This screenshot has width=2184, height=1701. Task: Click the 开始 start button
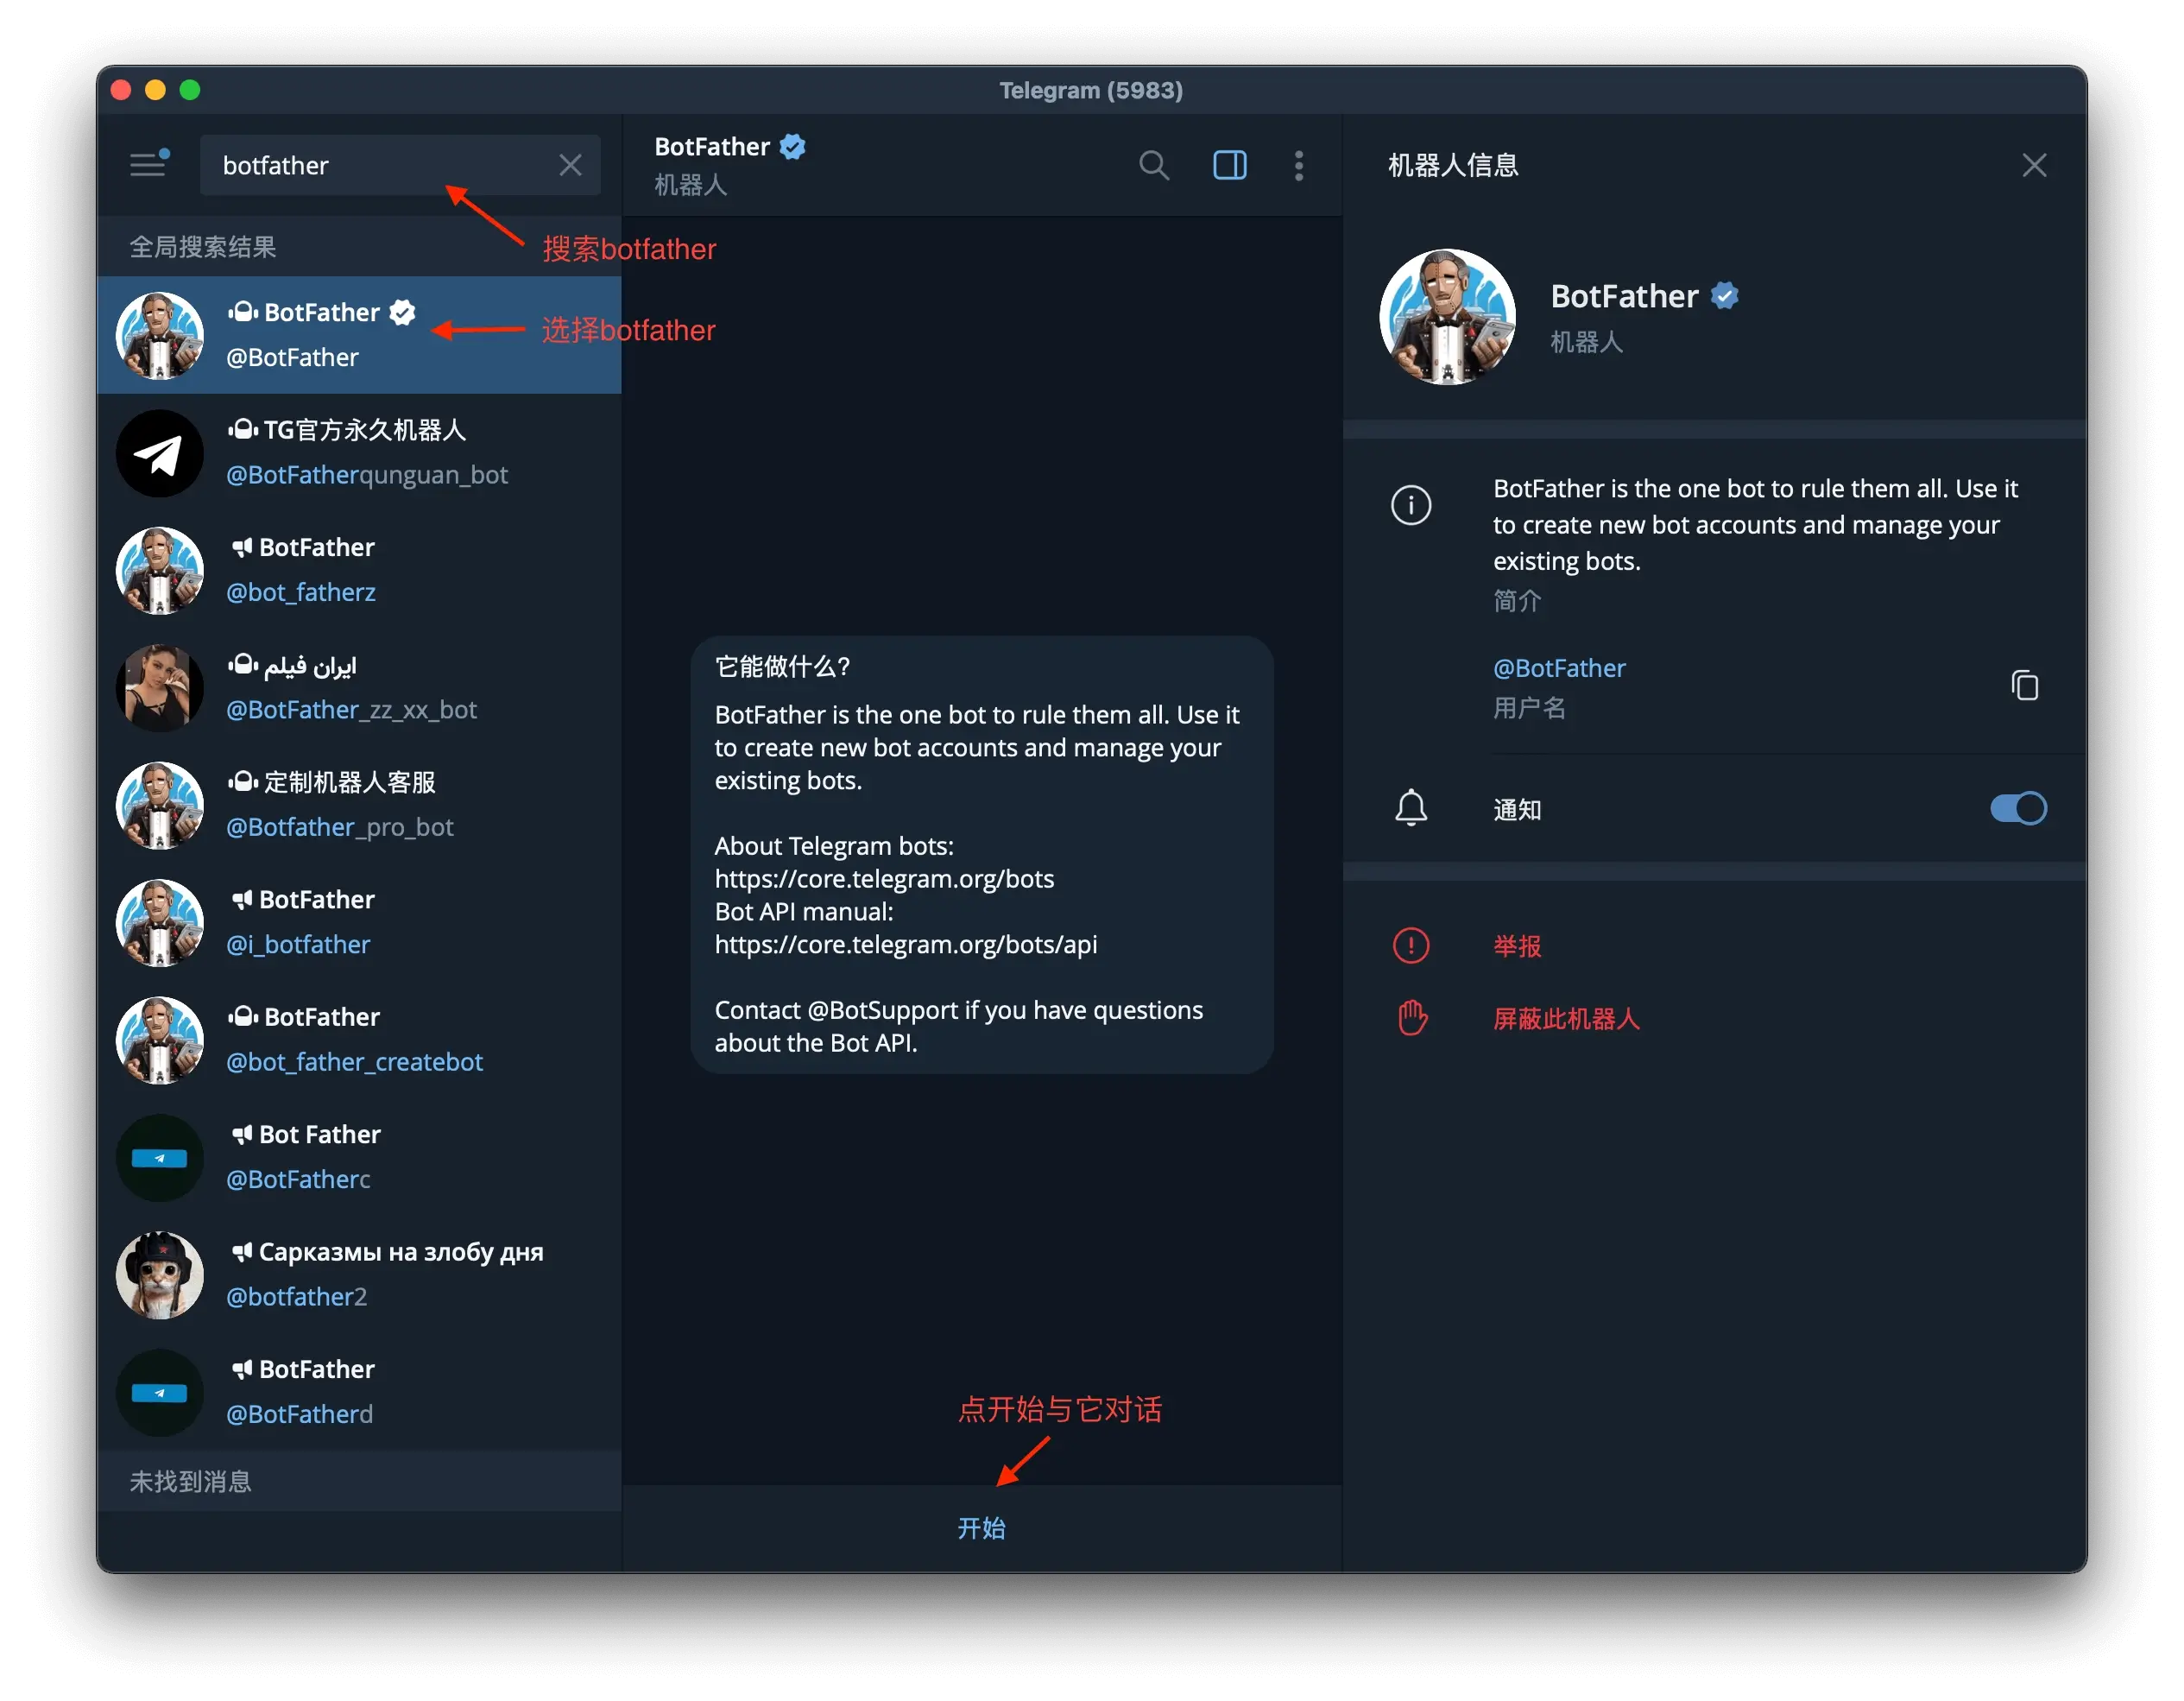(981, 1527)
